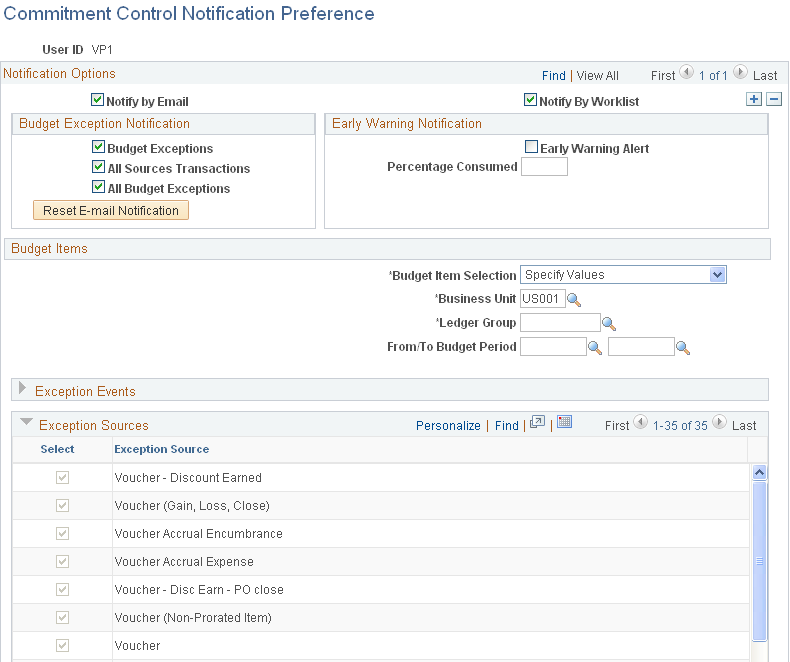Click View All in Notification Options
The height and width of the screenshot is (662, 790).
[598, 76]
